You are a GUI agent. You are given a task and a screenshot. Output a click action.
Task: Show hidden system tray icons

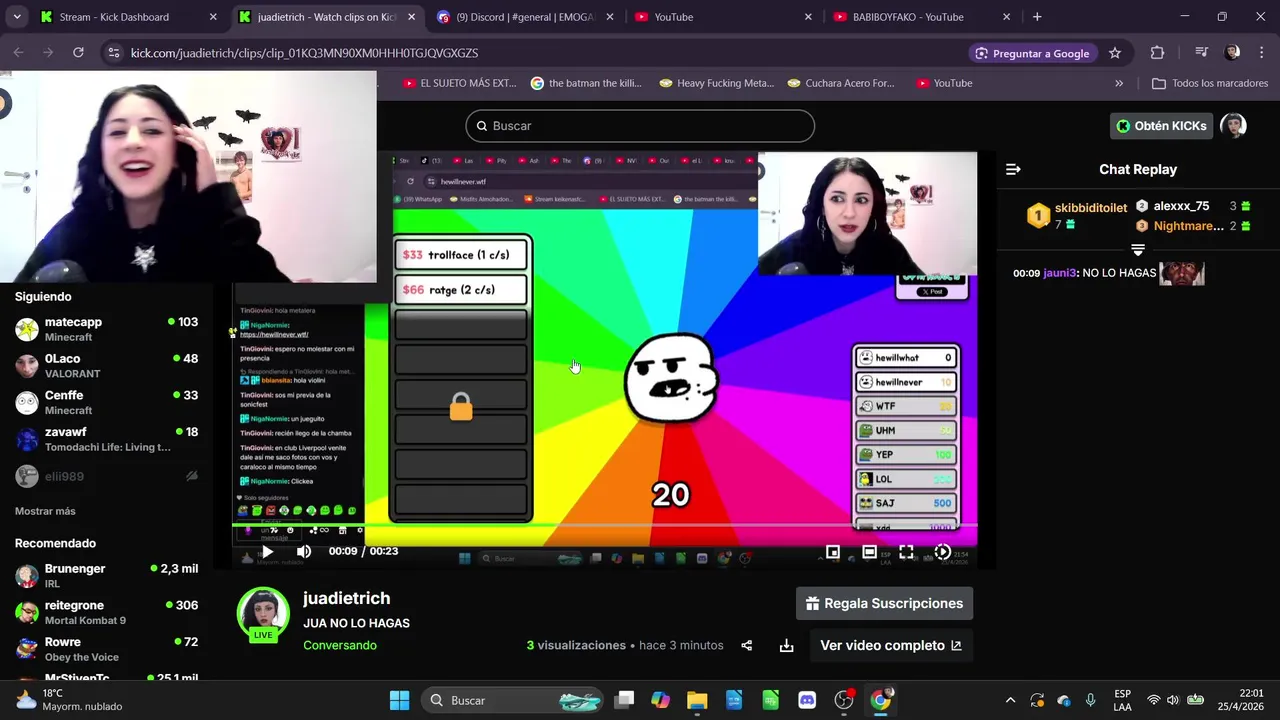click(x=1010, y=700)
